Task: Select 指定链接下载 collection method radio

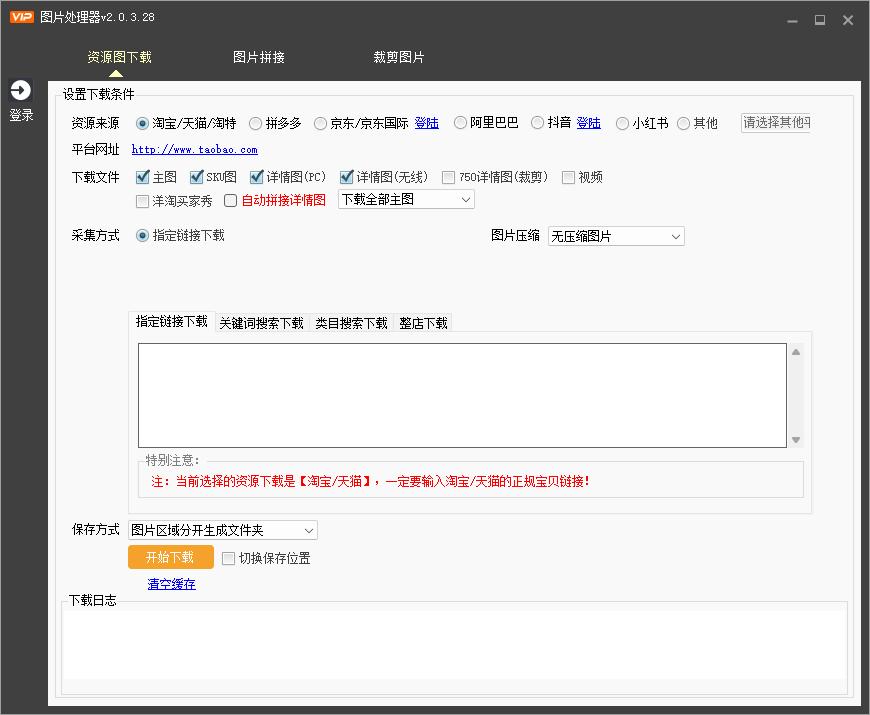Action: tap(143, 236)
